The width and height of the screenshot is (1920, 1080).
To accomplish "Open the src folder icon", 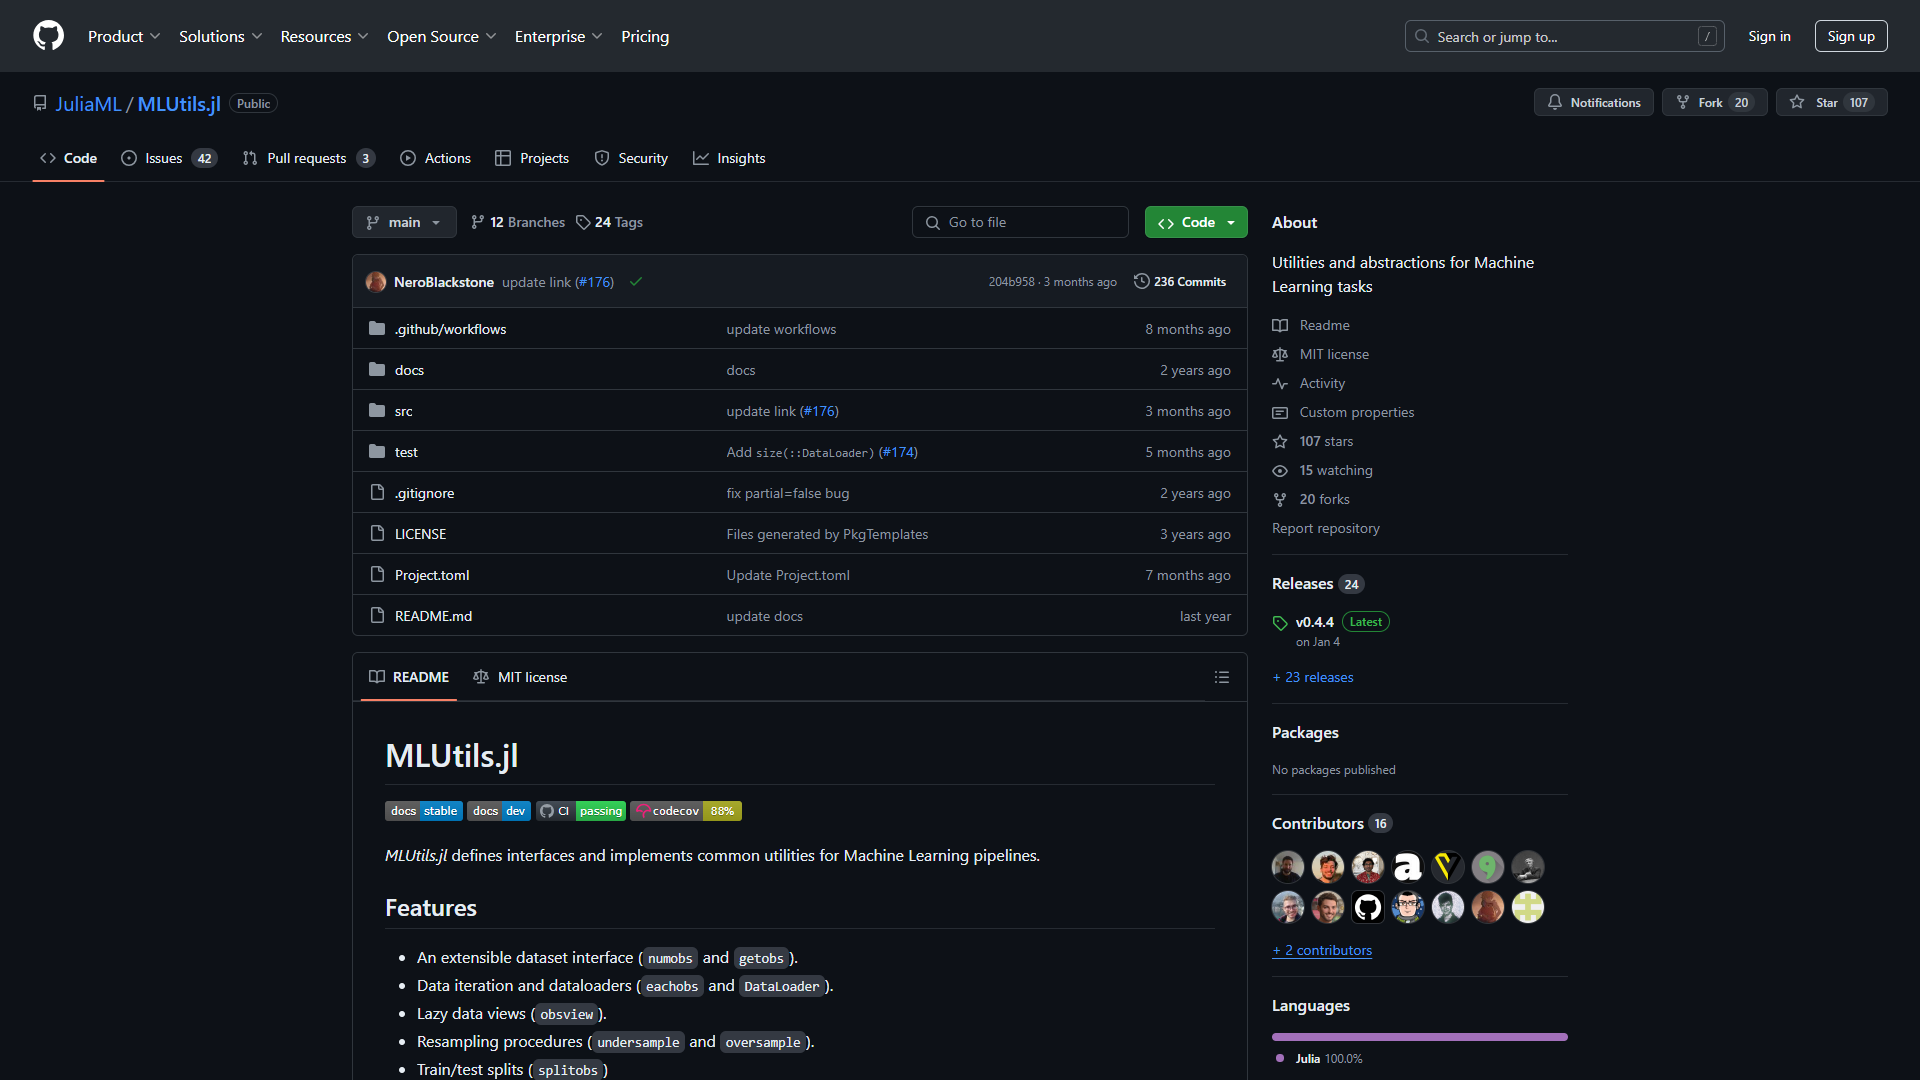I will [x=377, y=410].
